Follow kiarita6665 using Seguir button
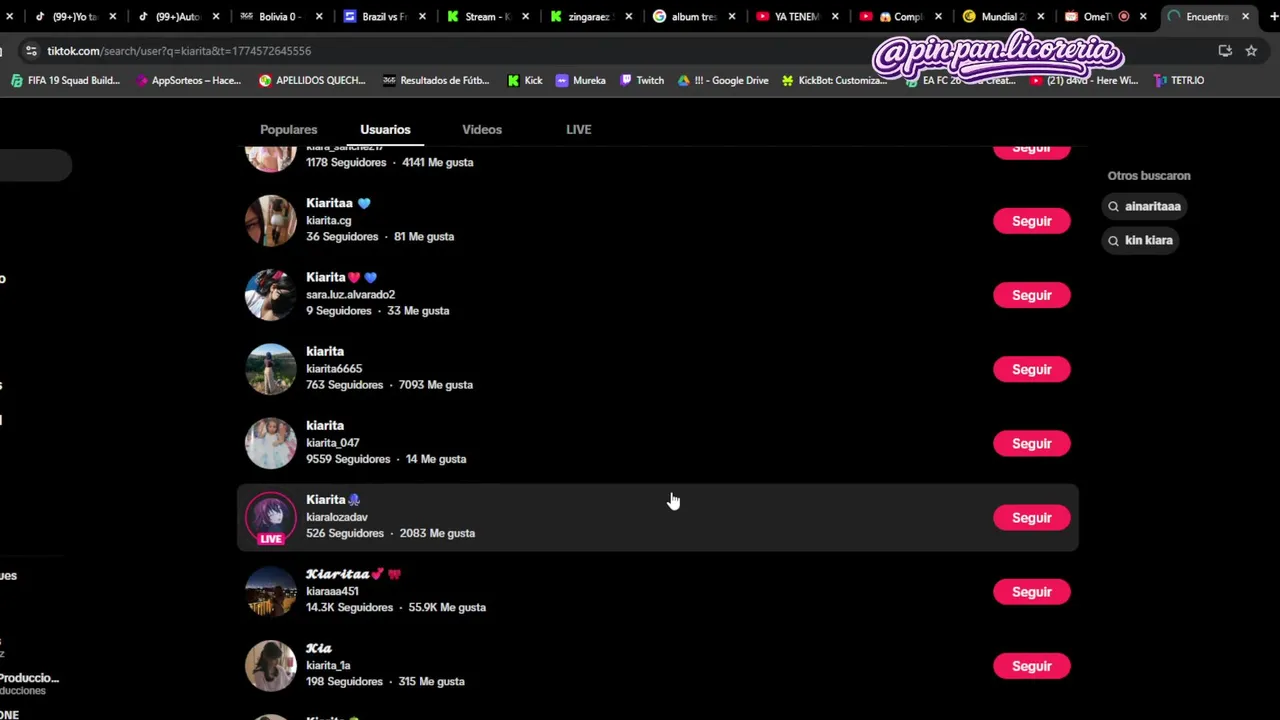Image resolution: width=1280 pixels, height=720 pixels. pos(1031,369)
